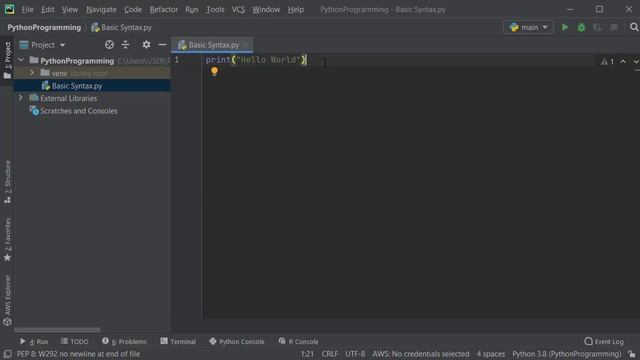Image resolution: width=640 pixels, height=360 pixels.
Task: Click line number 1 in gutter
Action: pos(177,60)
